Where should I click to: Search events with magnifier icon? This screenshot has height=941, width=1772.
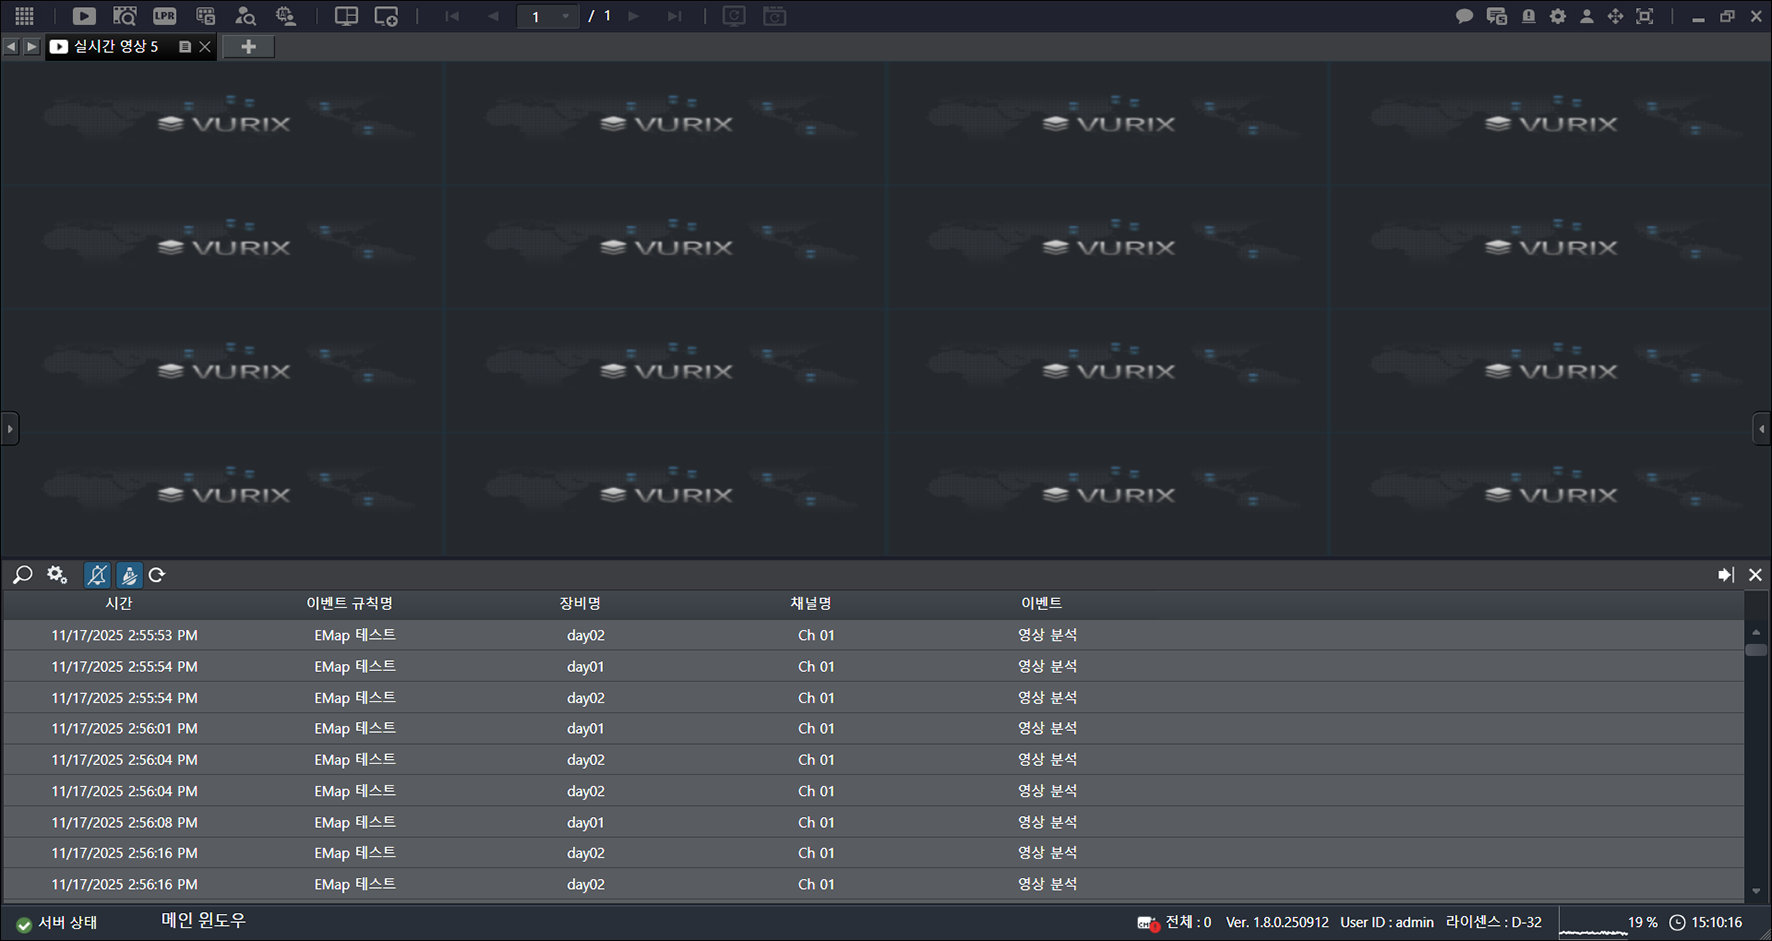pos(22,575)
